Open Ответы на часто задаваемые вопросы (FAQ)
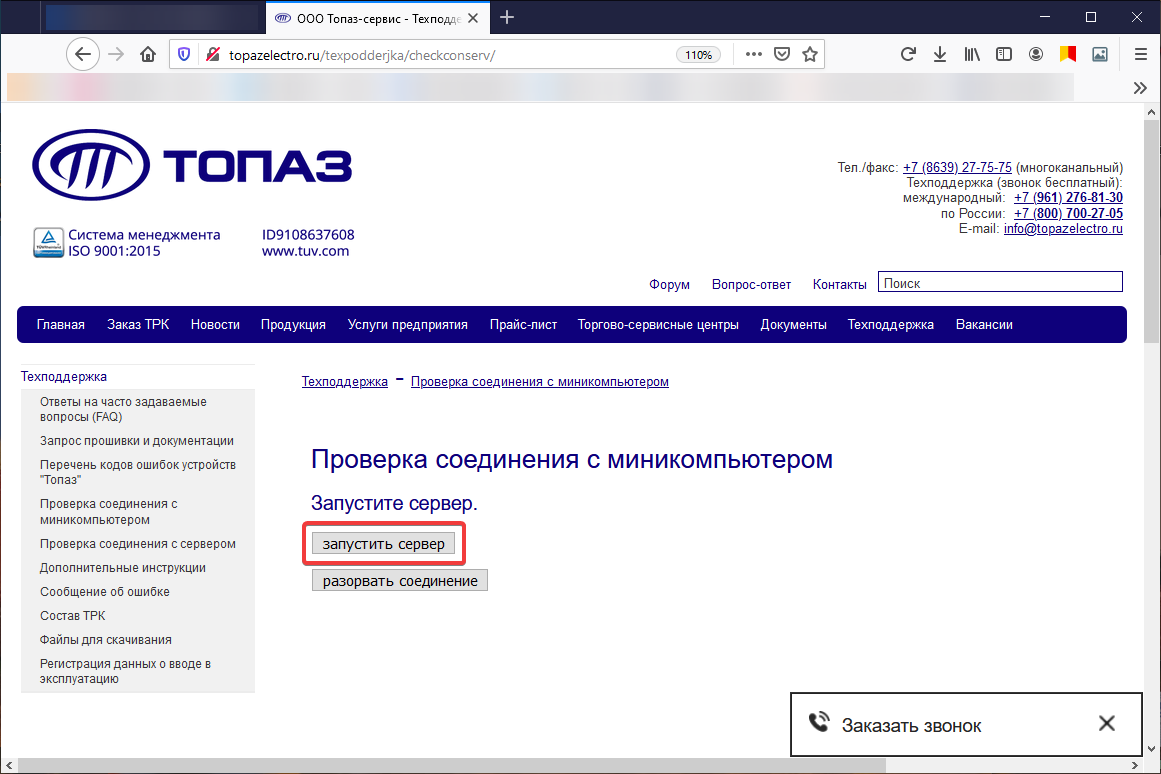 123,409
